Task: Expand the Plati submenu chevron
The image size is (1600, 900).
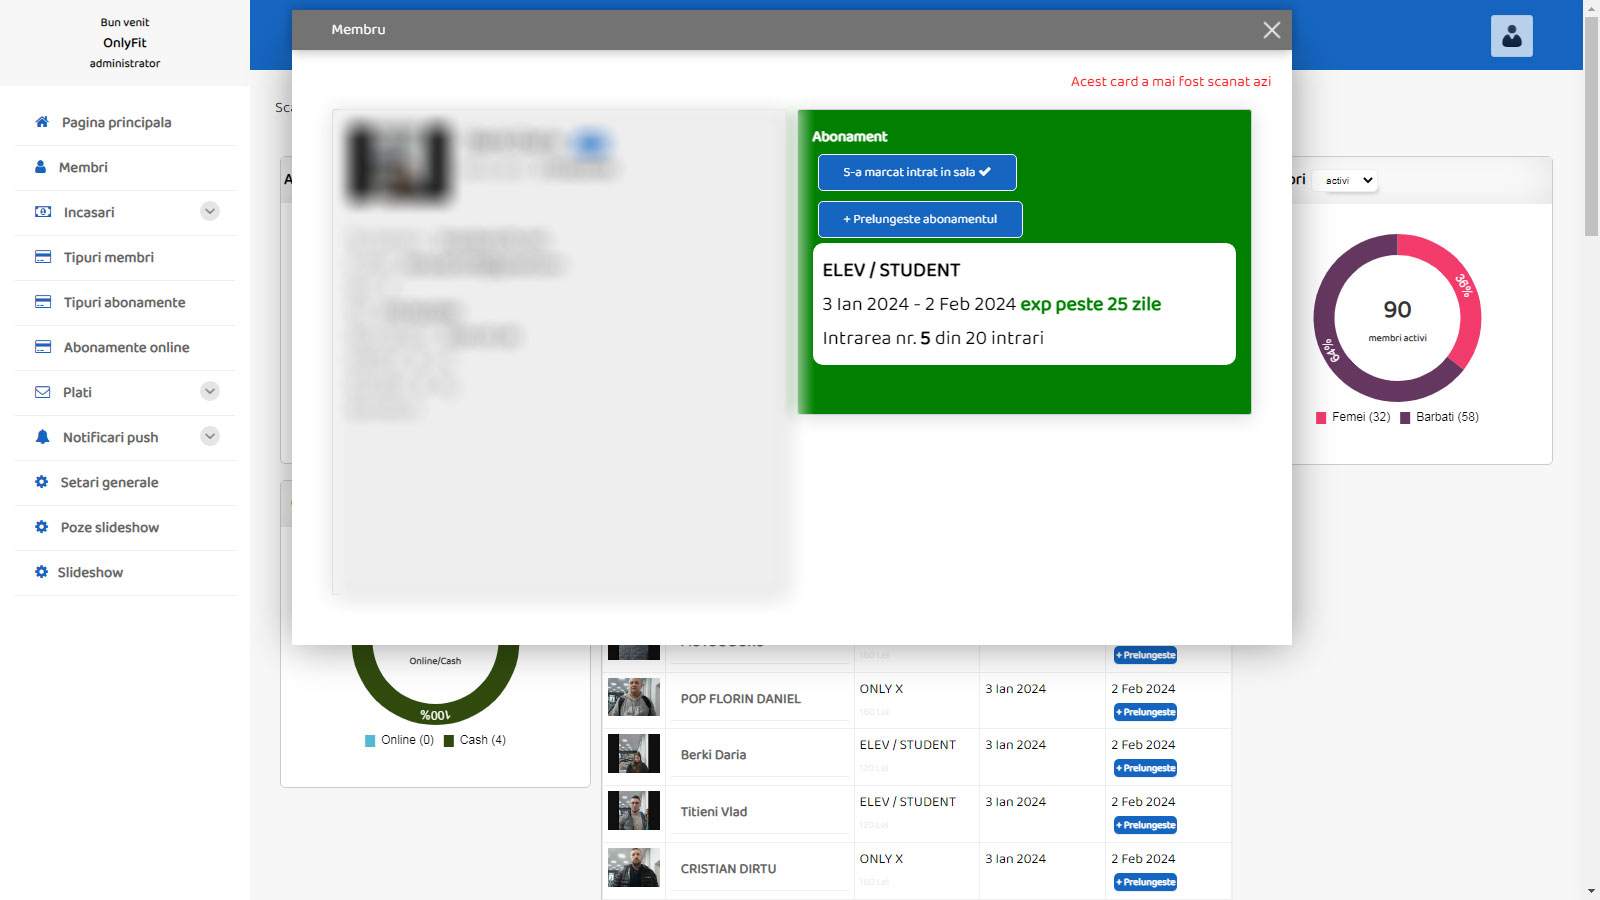Action: click(x=210, y=391)
